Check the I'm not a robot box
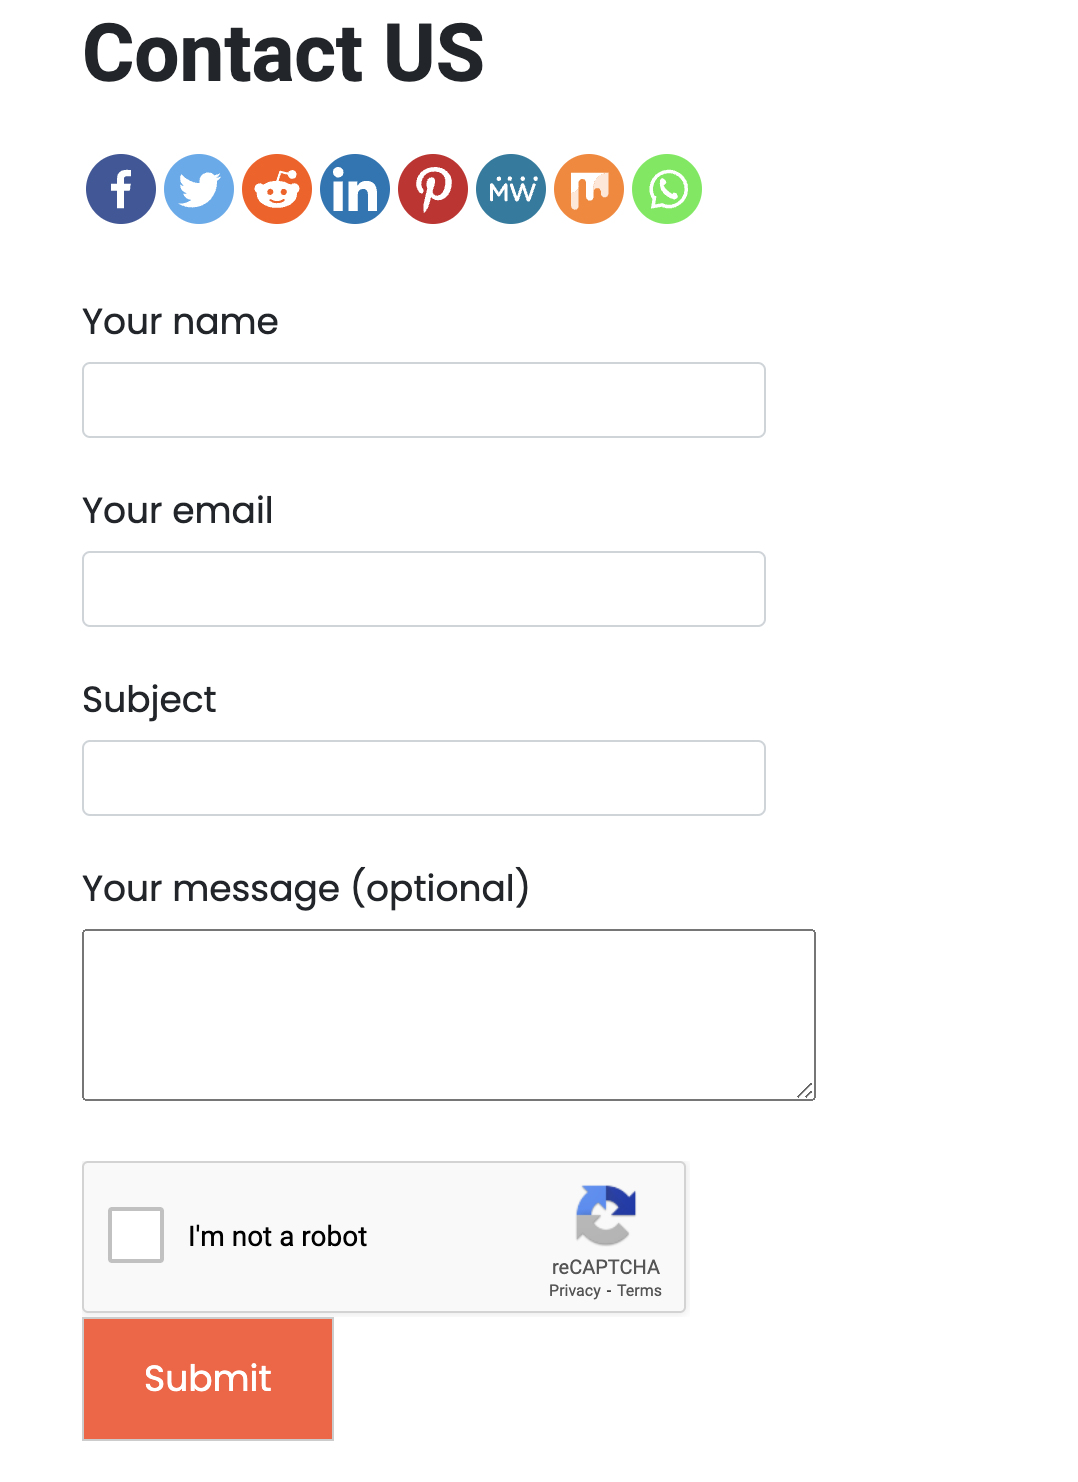 136,1235
